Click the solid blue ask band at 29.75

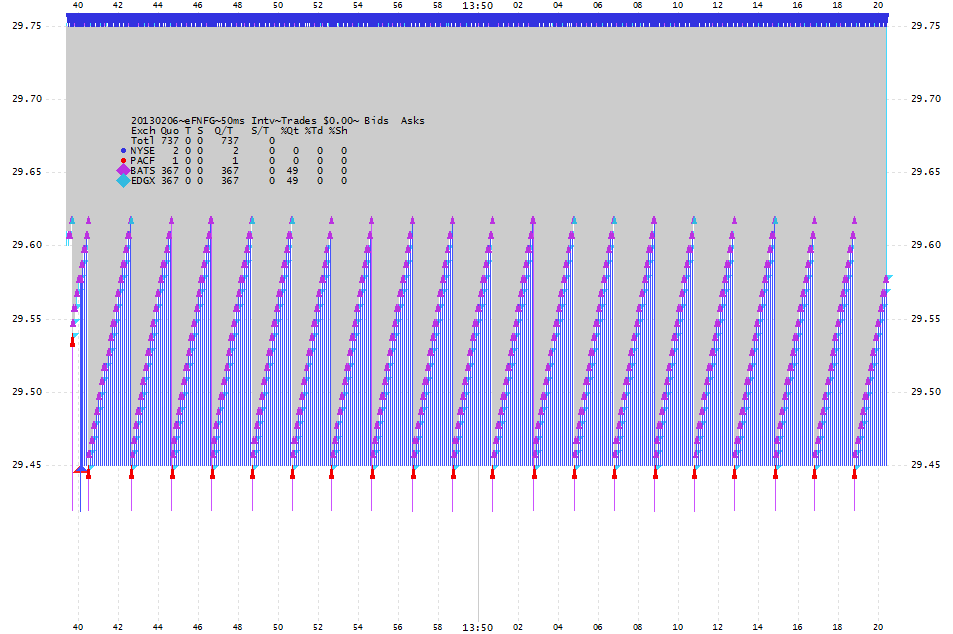(477, 19)
